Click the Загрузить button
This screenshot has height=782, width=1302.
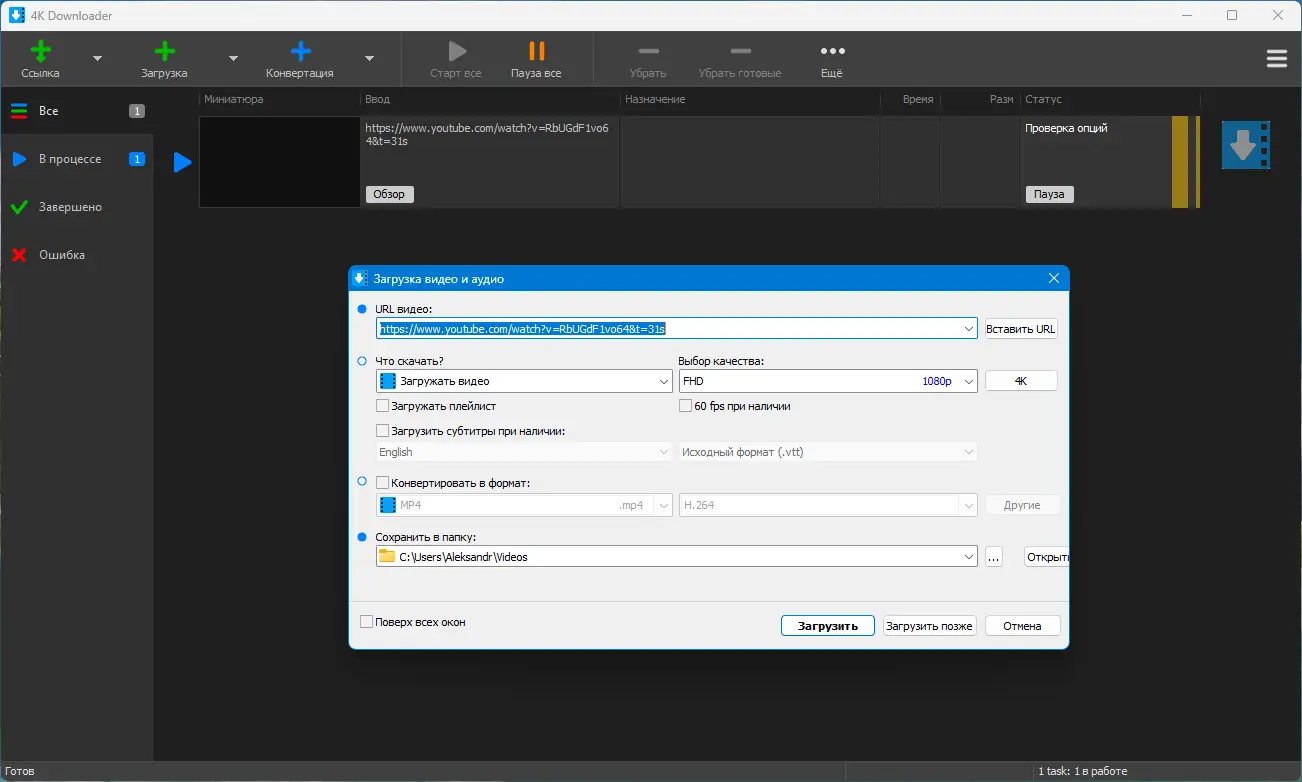(827, 626)
